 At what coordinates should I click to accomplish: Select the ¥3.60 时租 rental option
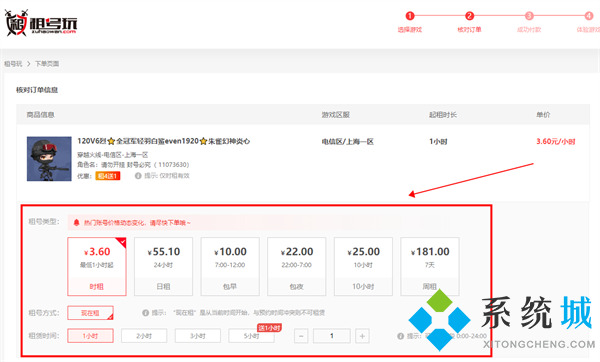tap(97, 266)
